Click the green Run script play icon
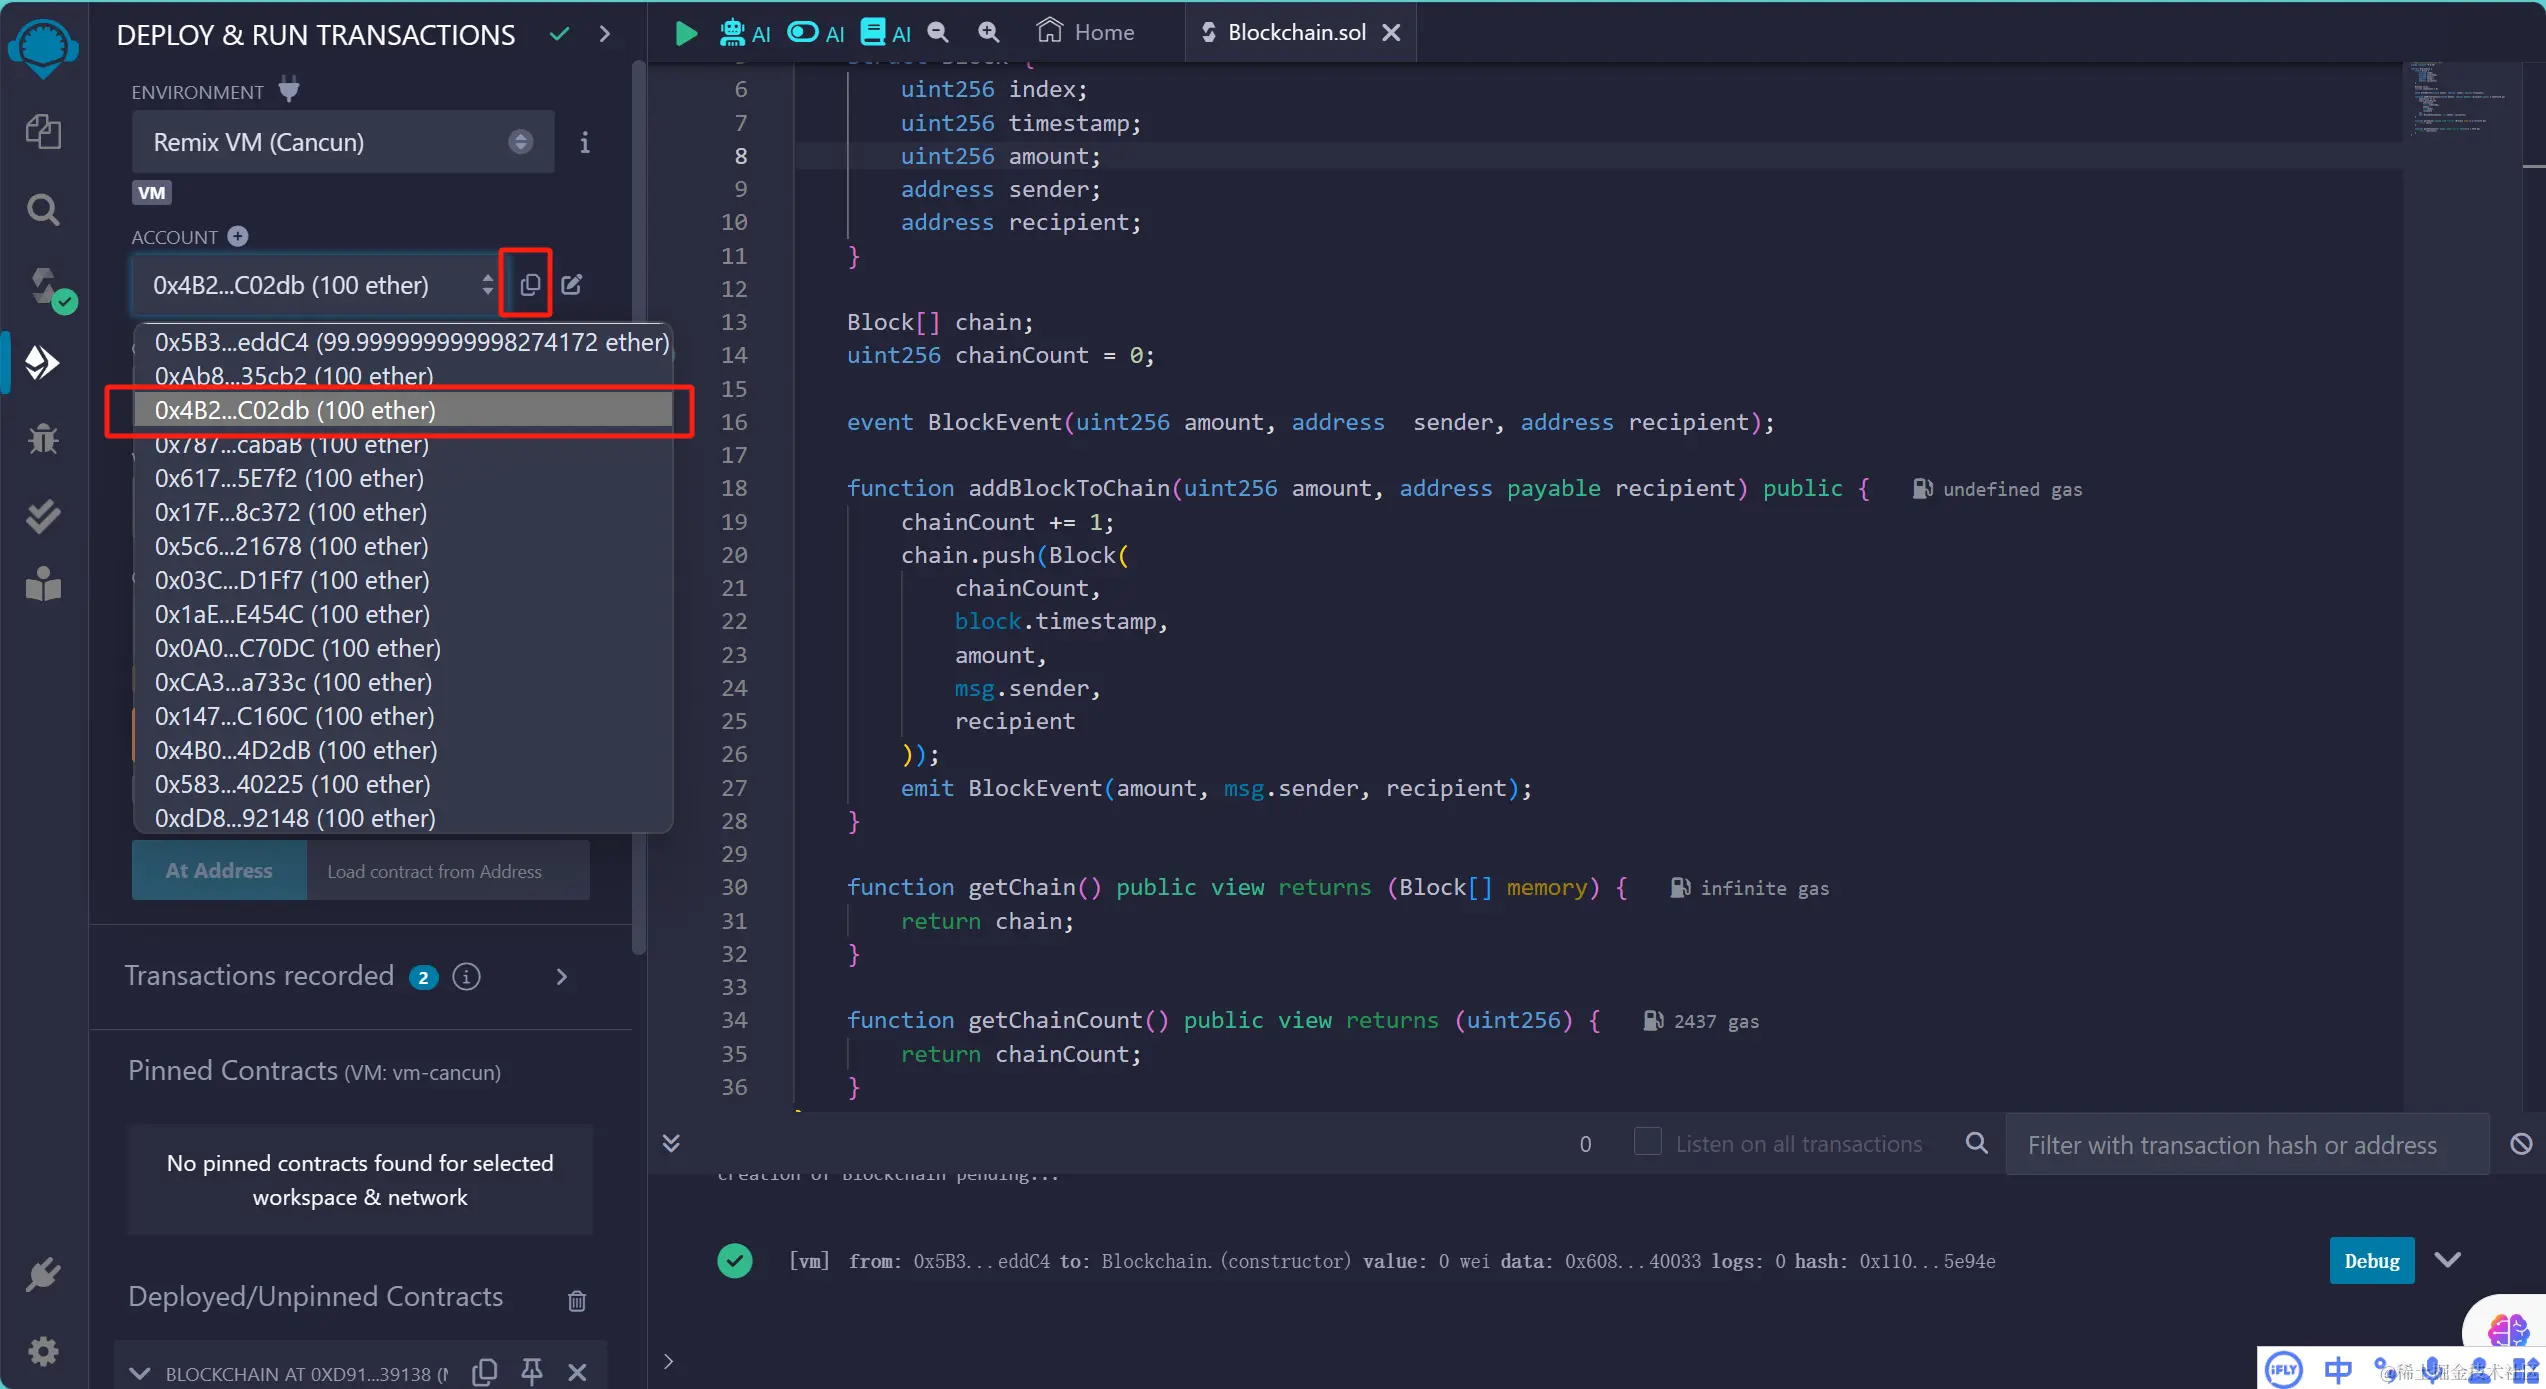Screen dimensions: 2546x1389 click(x=685, y=33)
